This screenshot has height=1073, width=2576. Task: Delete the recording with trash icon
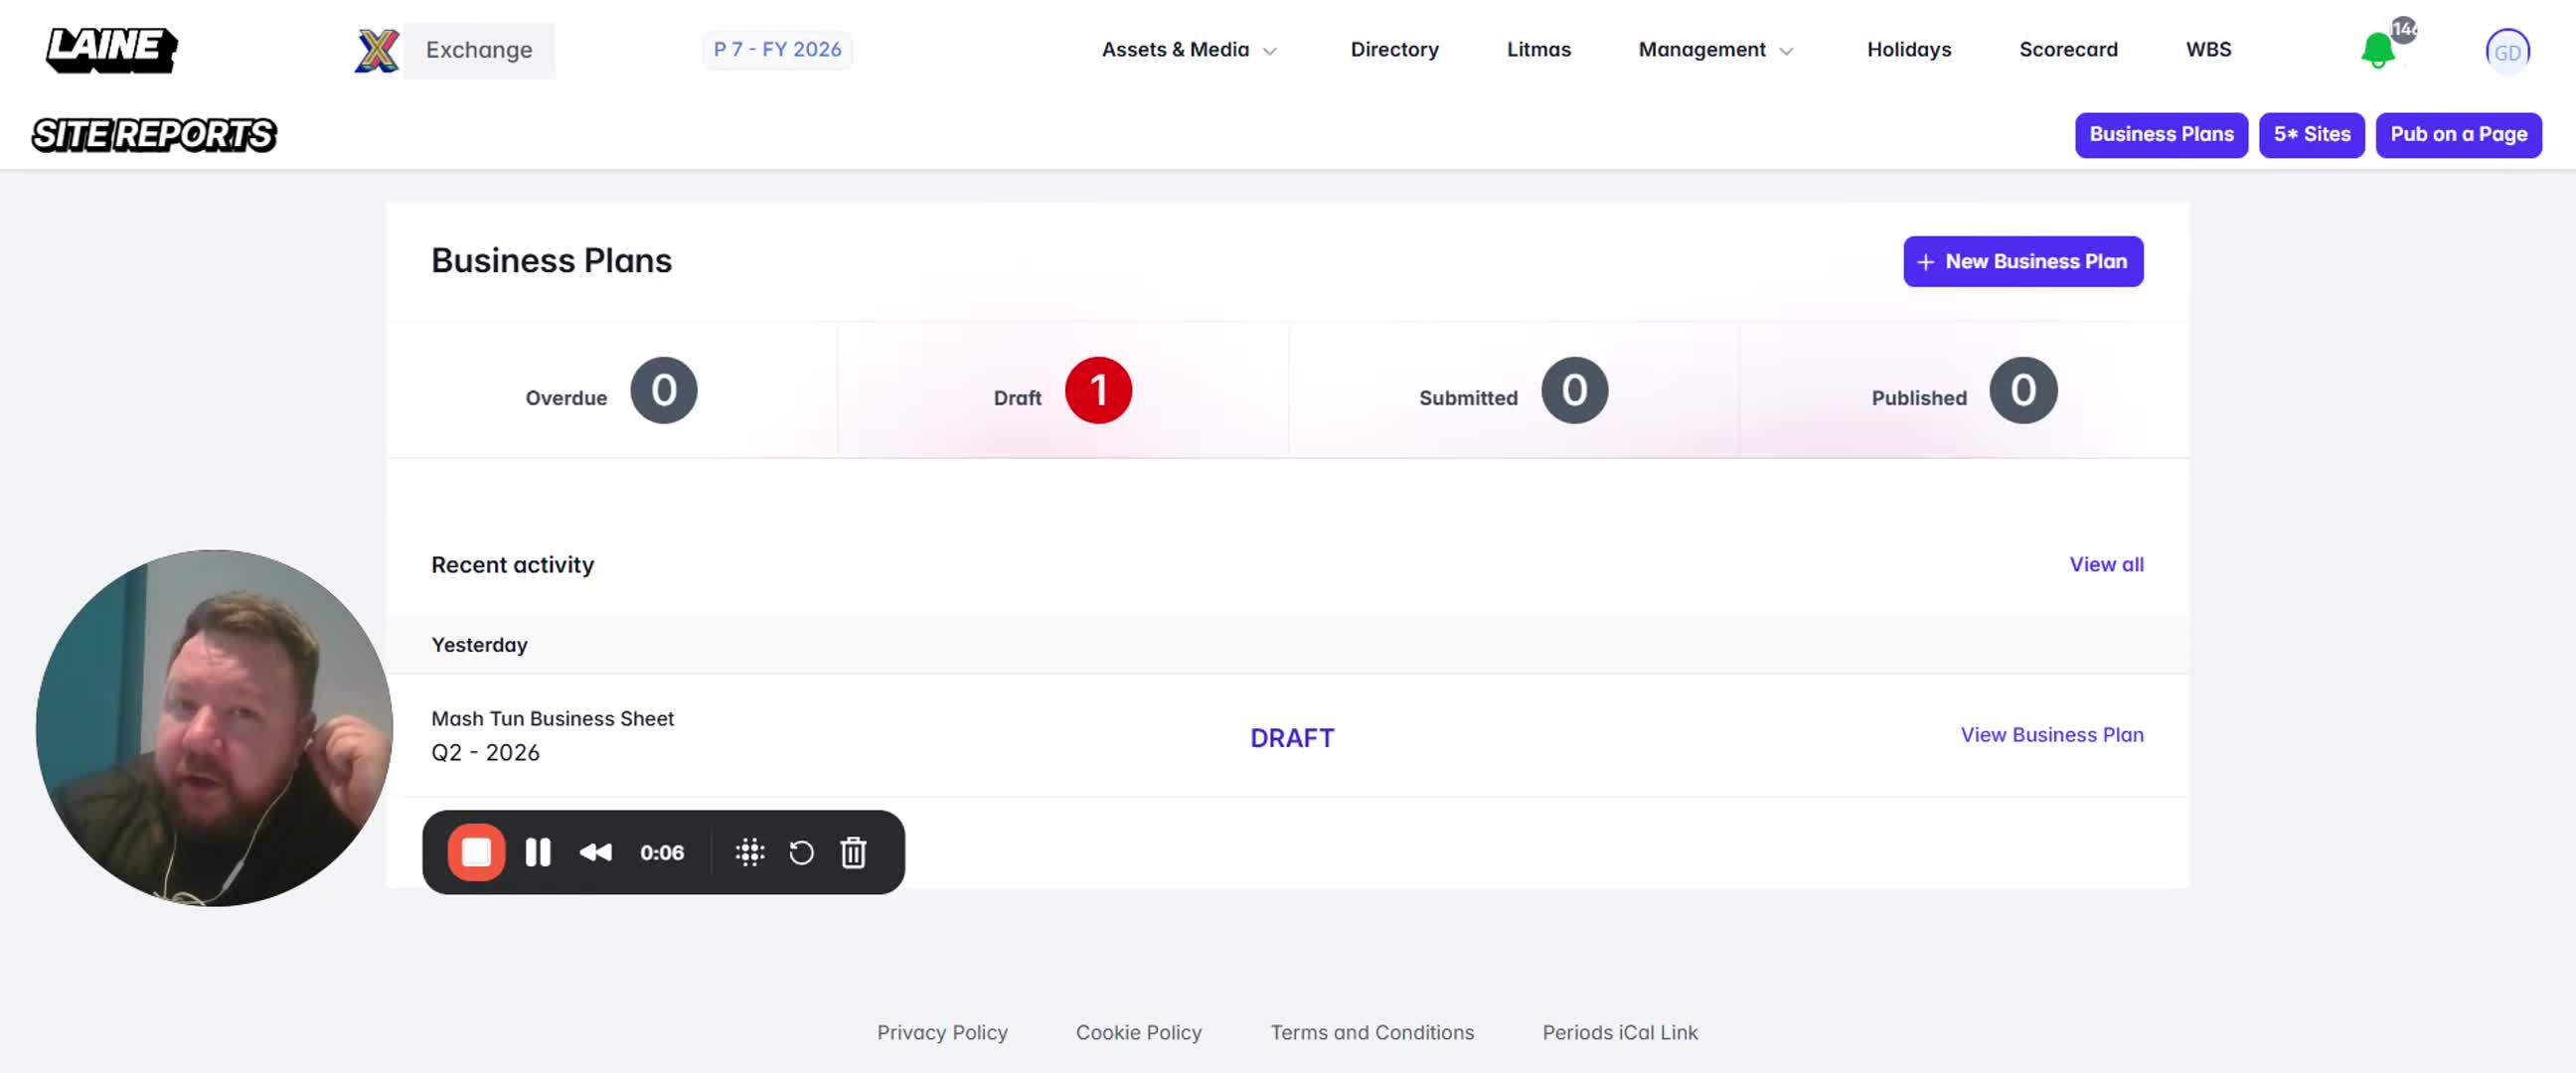853,852
